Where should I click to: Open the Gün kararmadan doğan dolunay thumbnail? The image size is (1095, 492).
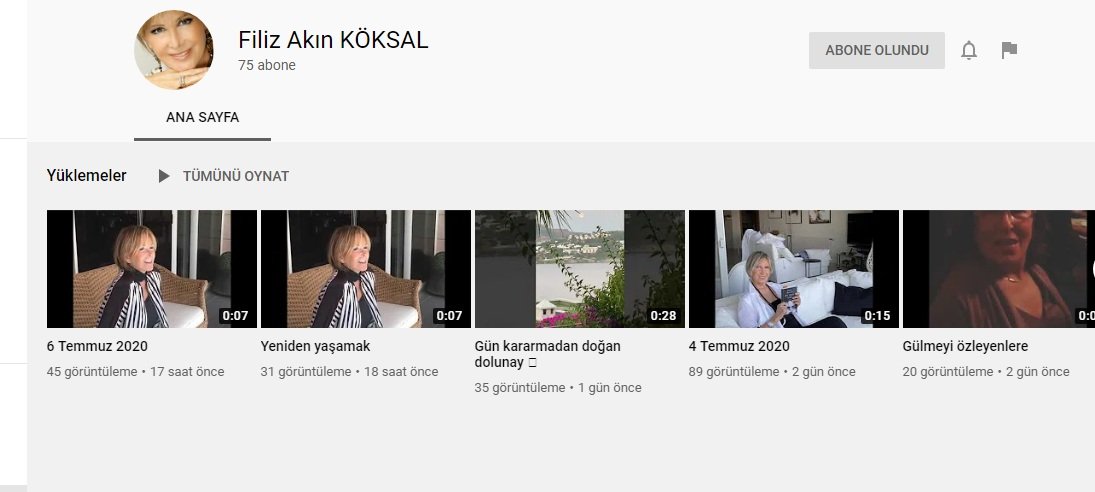tap(580, 269)
